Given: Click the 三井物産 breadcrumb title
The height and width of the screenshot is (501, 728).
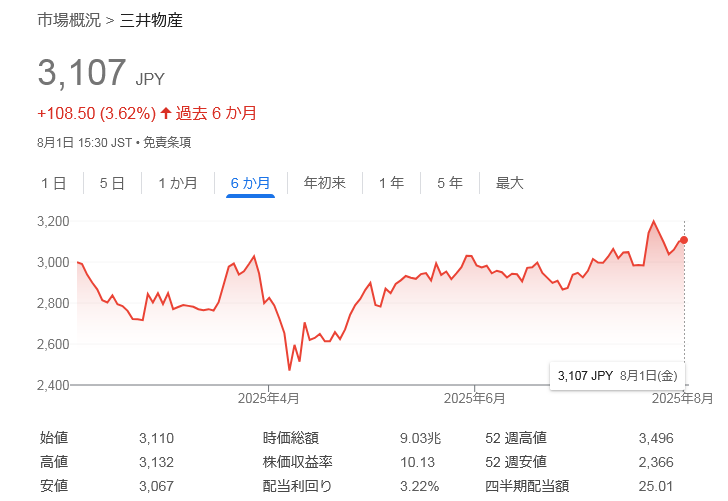Looking at the screenshot, I should click(x=151, y=20).
